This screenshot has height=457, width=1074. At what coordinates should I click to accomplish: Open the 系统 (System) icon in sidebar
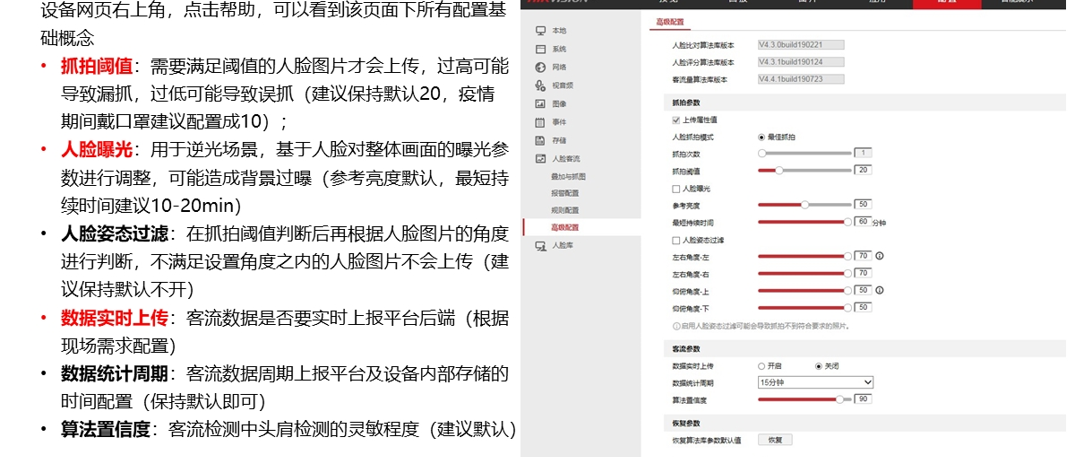(x=540, y=49)
